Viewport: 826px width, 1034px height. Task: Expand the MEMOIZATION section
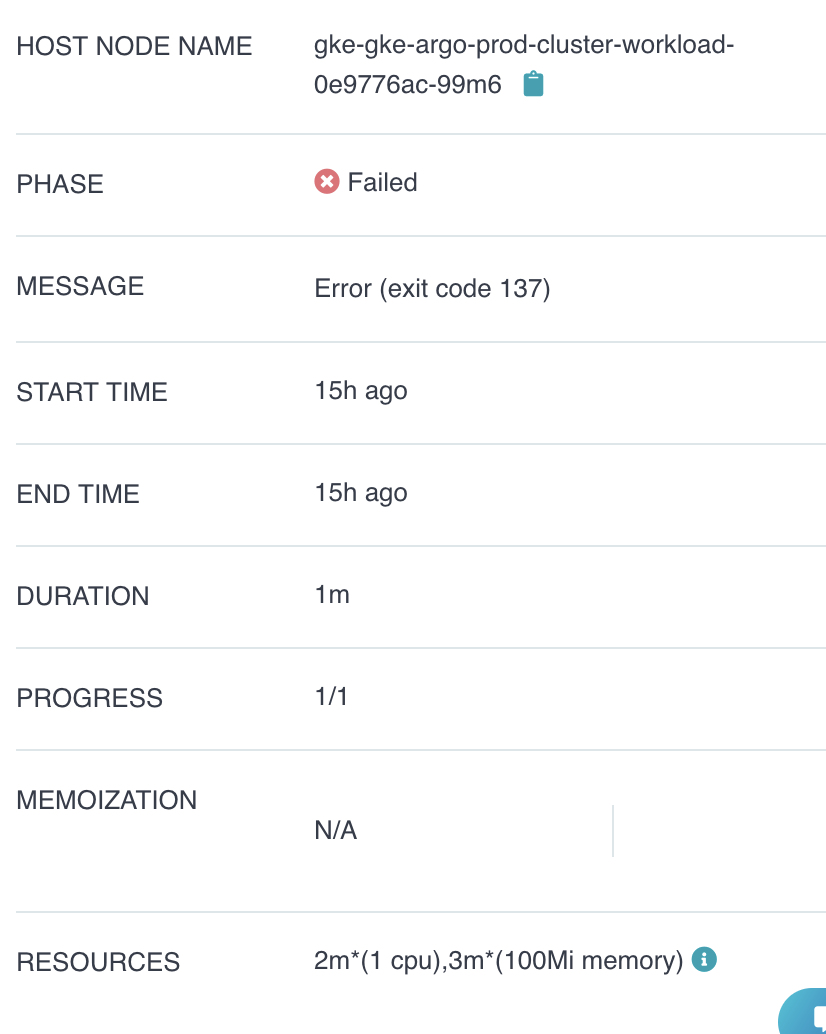106,800
